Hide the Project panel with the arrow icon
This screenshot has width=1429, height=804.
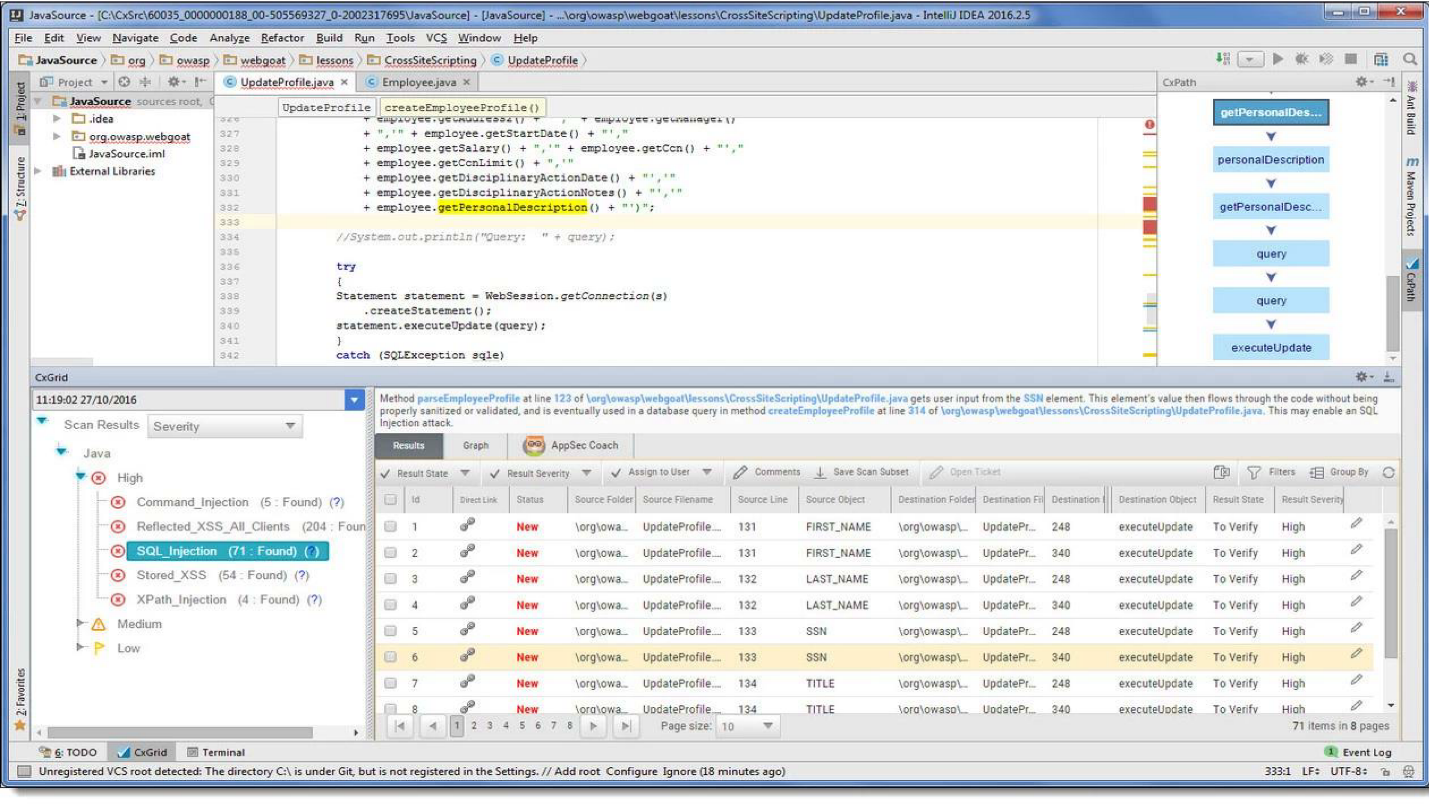(x=200, y=82)
